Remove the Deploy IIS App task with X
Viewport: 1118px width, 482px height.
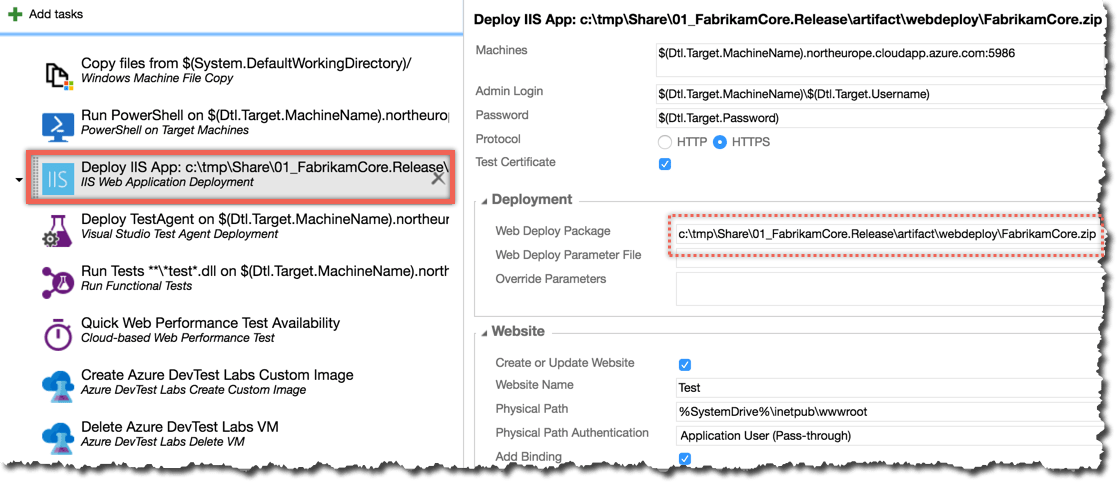(438, 178)
